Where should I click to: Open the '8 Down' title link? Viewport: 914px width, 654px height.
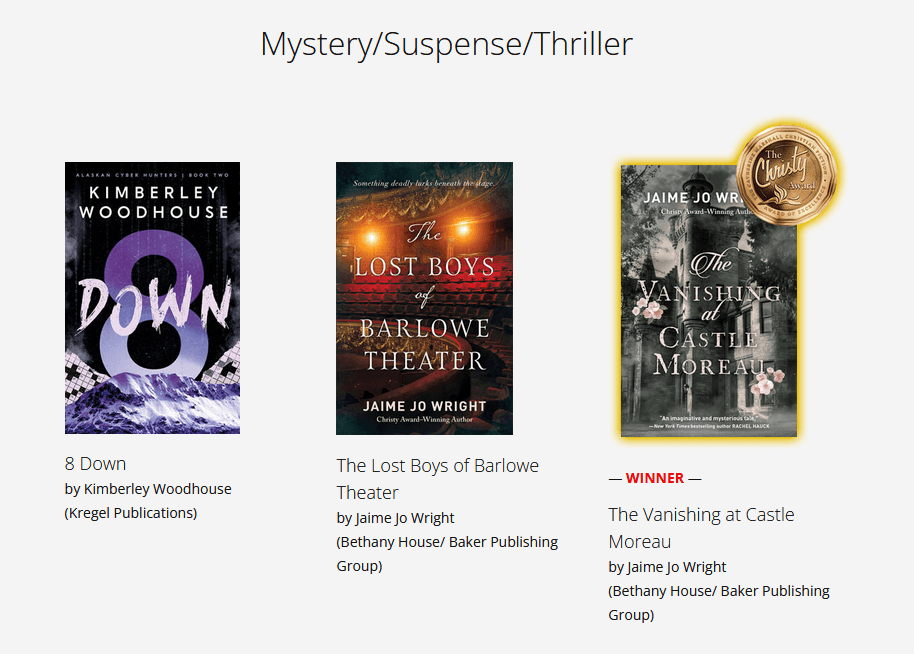click(x=96, y=463)
